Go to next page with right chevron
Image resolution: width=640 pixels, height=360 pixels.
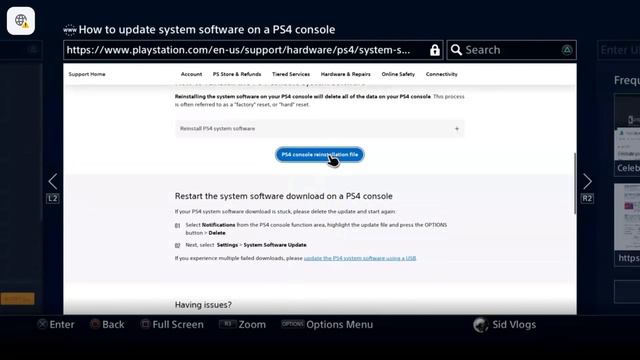pyautogui.click(x=587, y=181)
